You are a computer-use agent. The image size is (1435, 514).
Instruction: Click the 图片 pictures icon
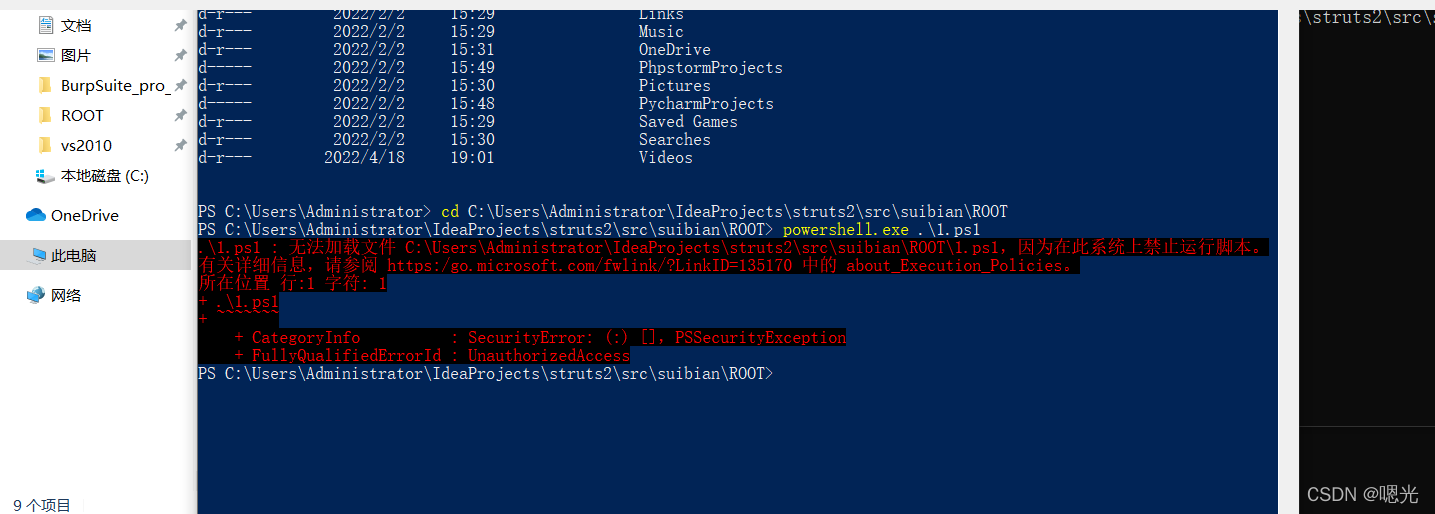pos(45,55)
